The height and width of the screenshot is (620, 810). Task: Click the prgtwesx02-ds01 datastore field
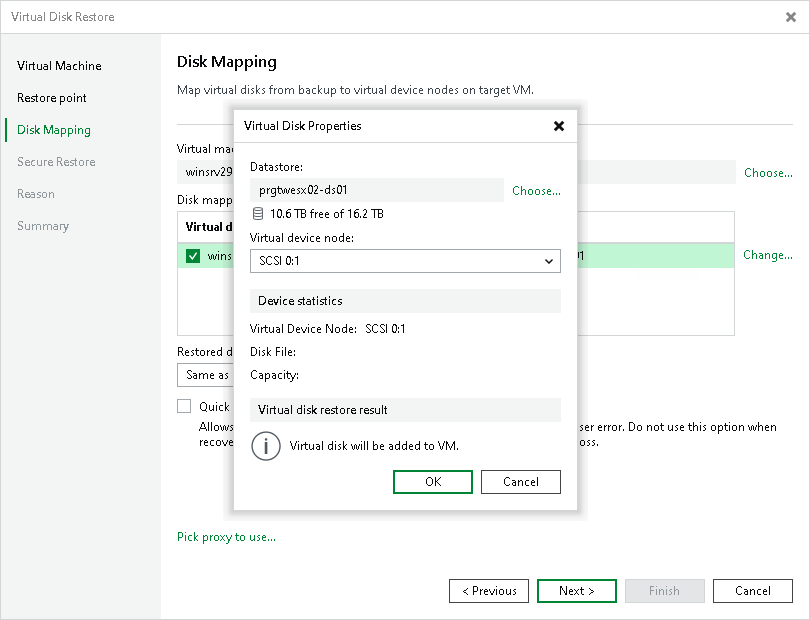pyautogui.click(x=377, y=190)
